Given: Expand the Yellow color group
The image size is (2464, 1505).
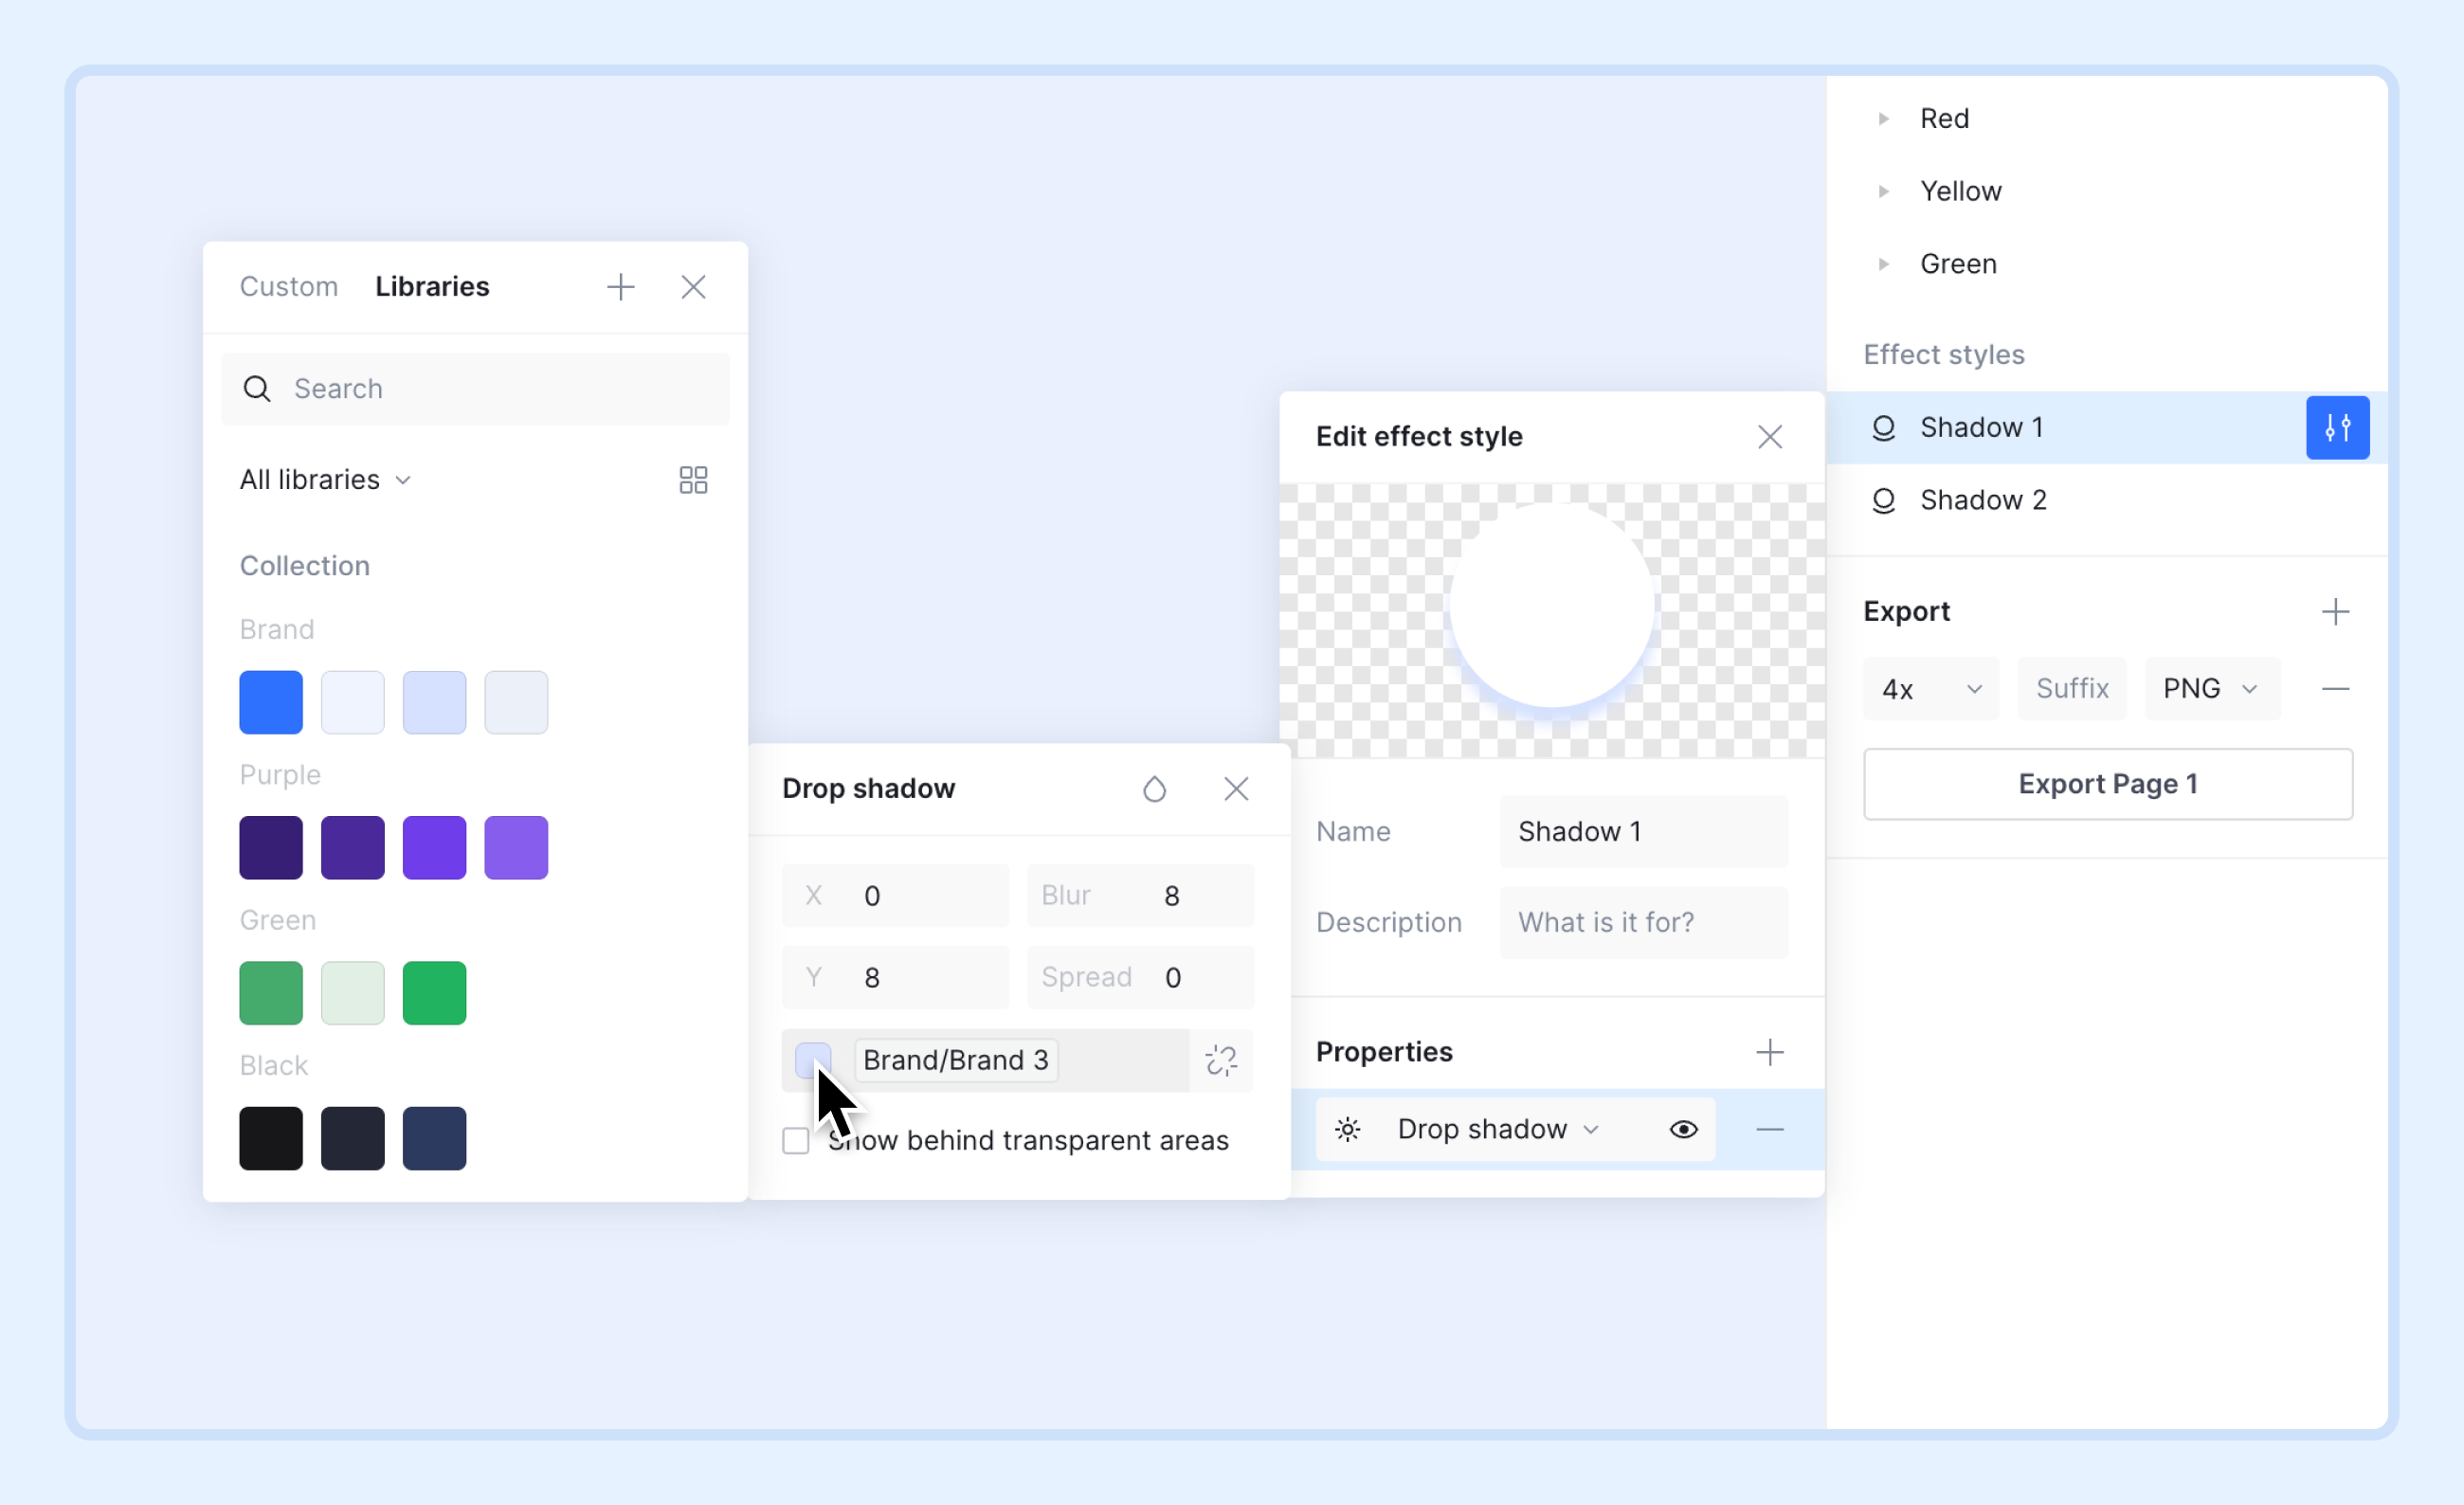Looking at the screenshot, I should [x=1883, y=191].
